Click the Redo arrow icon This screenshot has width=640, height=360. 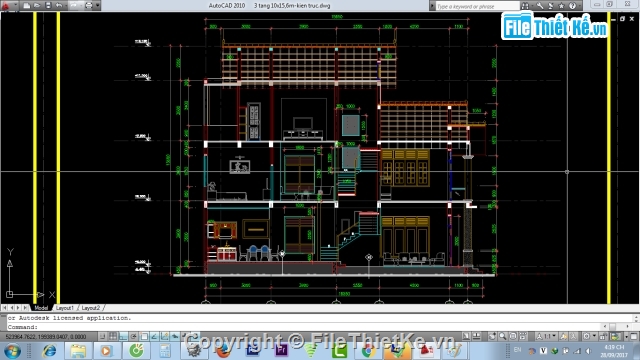[74, 6]
